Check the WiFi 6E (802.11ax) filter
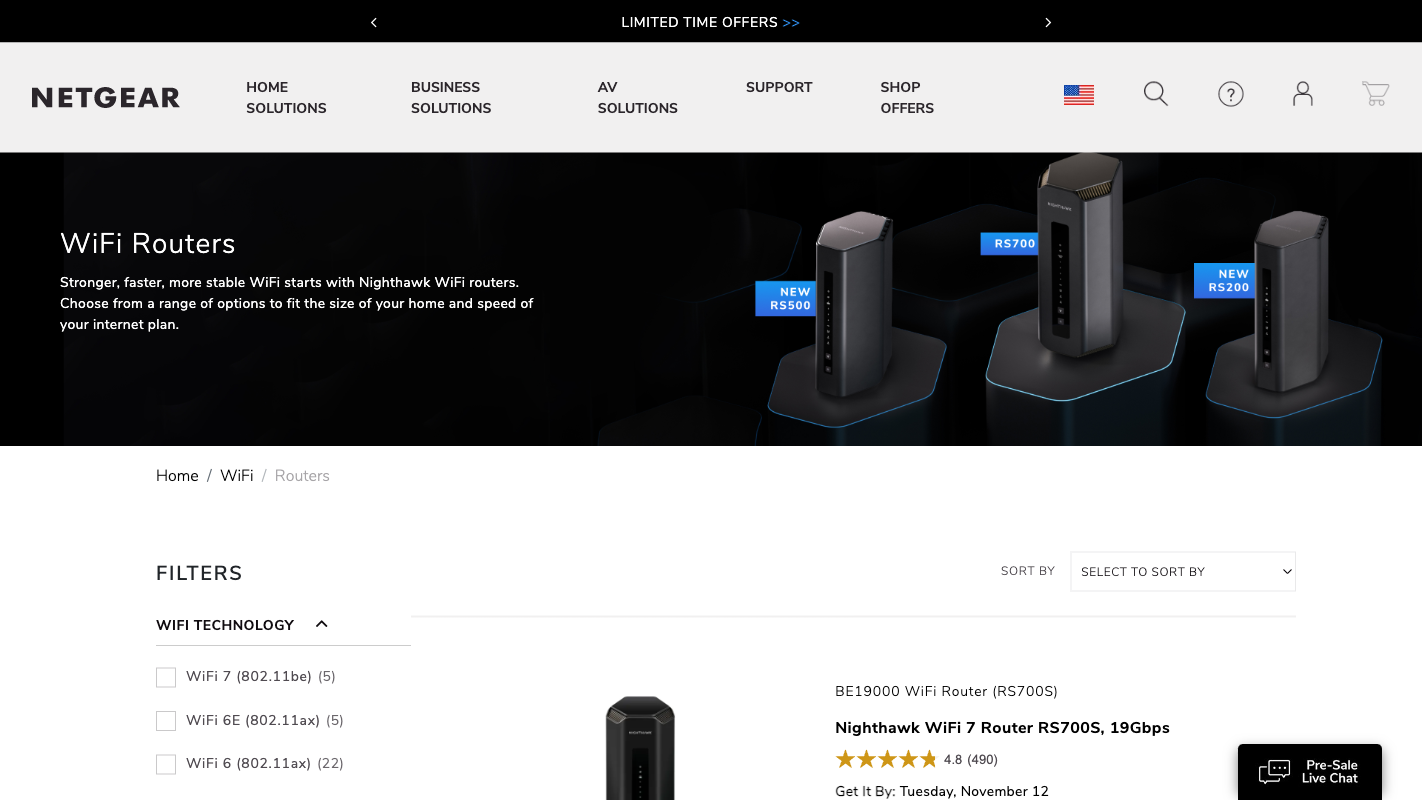 click(x=166, y=720)
